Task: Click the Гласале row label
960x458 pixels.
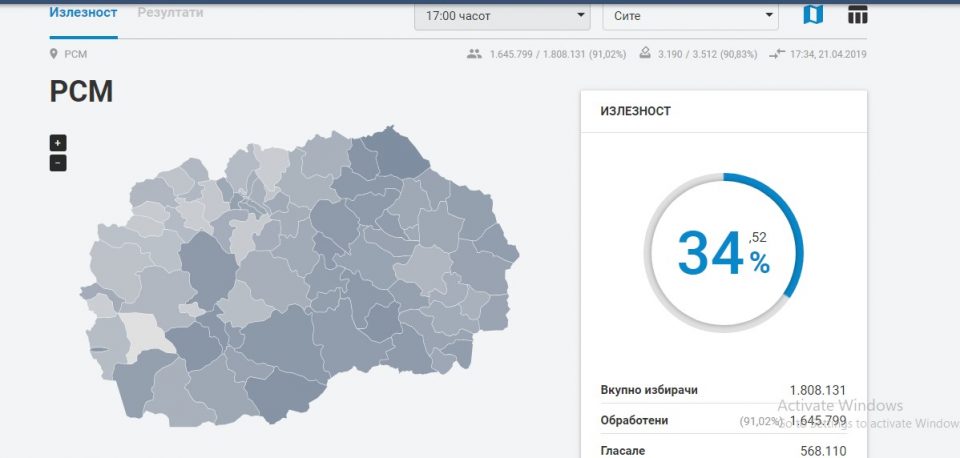Action: click(623, 451)
